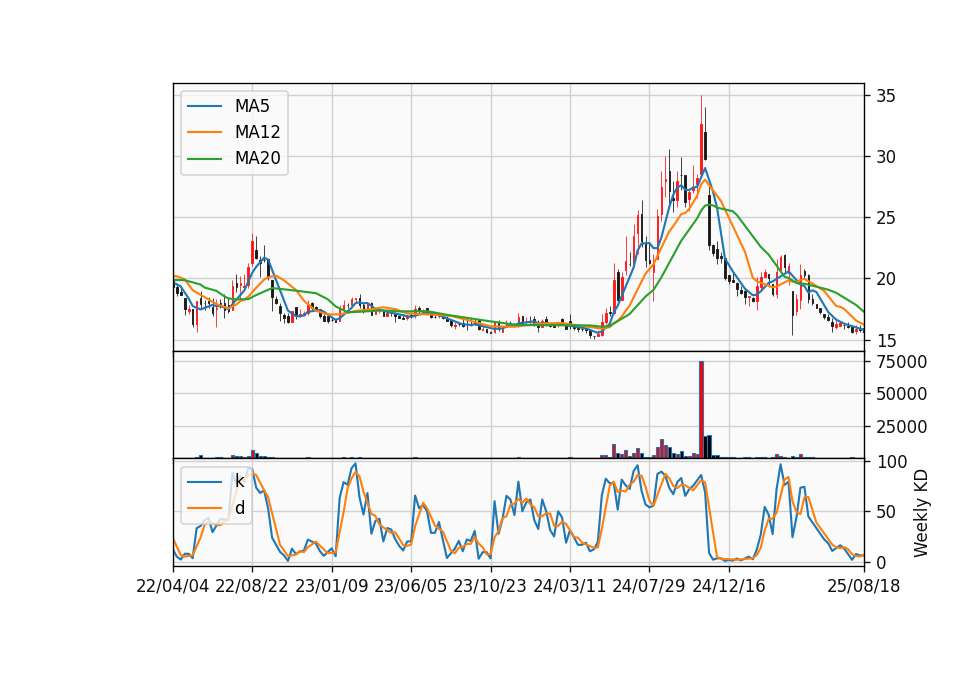
Task: Click the green MA20 peak near 26
Action: pos(709,205)
